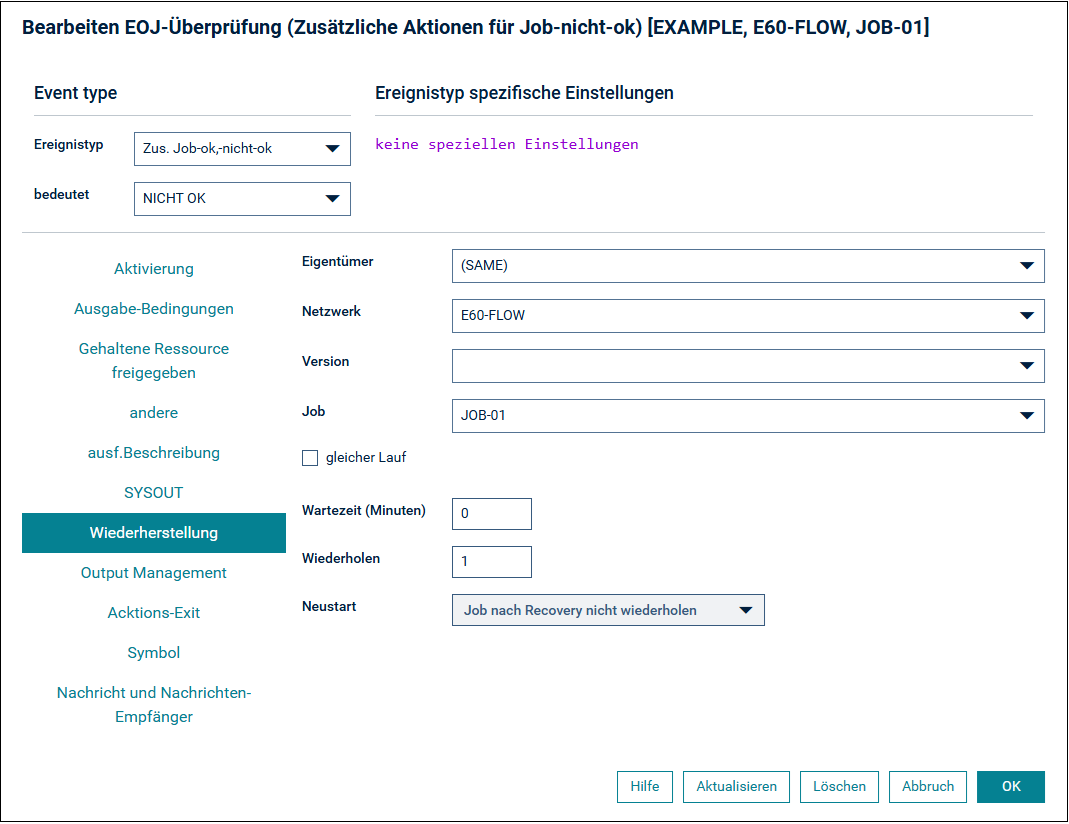Click 'Ereignistyp spezifische Einstellungen' heading
1069x824 pixels.
(x=524, y=93)
